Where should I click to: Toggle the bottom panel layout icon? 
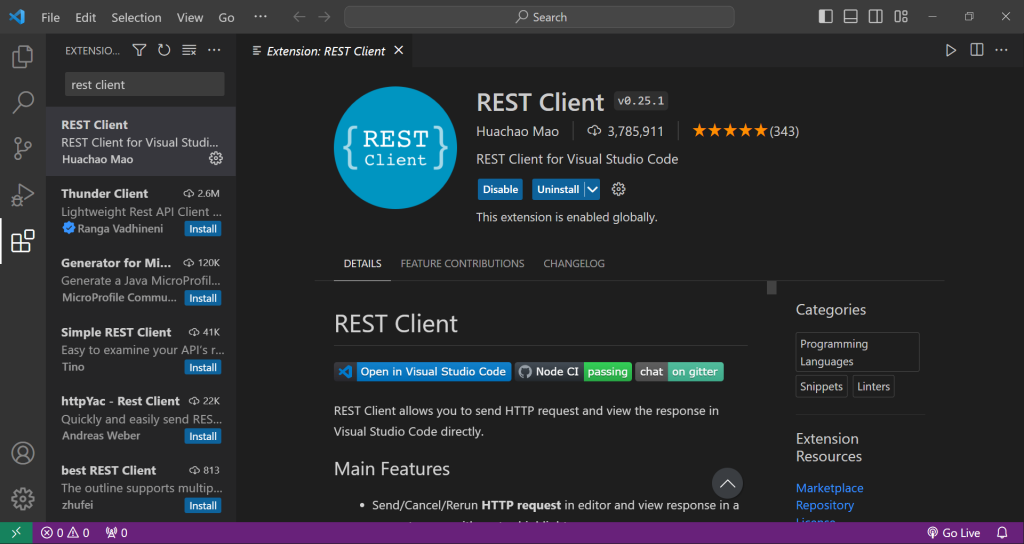(850, 17)
